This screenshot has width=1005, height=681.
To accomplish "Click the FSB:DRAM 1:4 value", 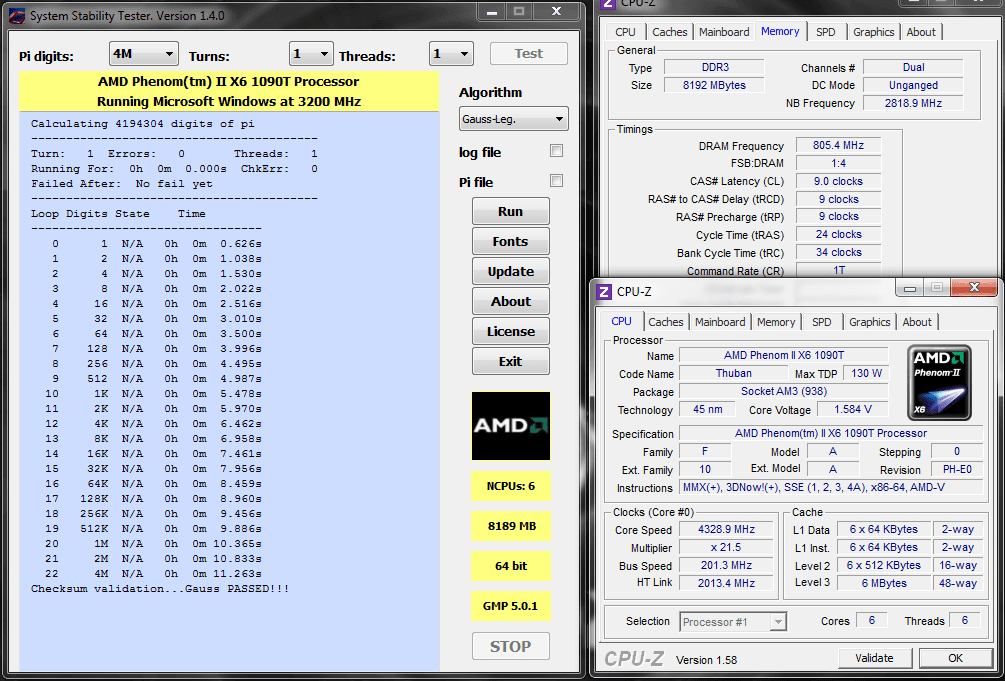I will 838,164.
